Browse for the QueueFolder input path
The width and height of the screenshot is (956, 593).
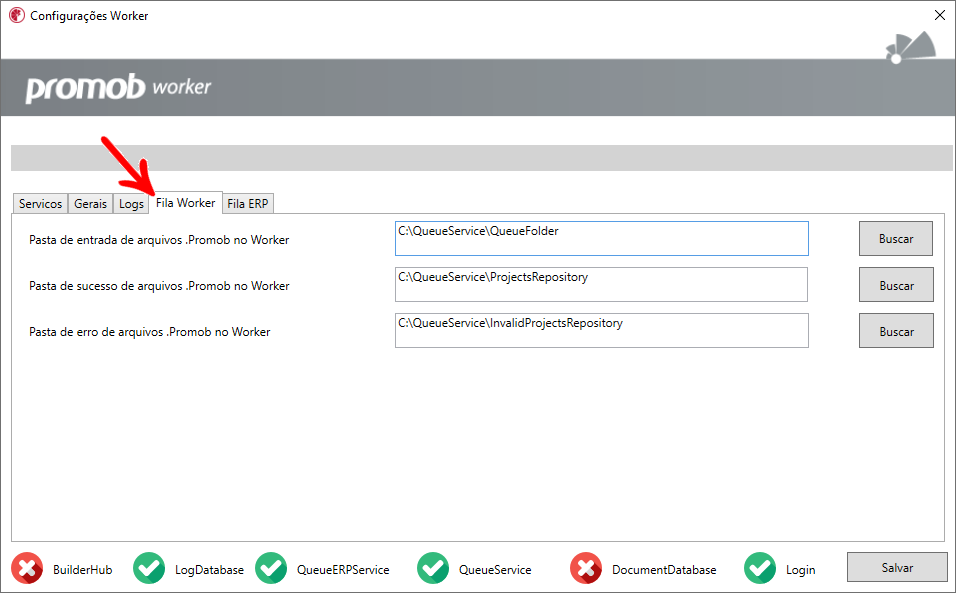pyautogui.click(x=896, y=238)
